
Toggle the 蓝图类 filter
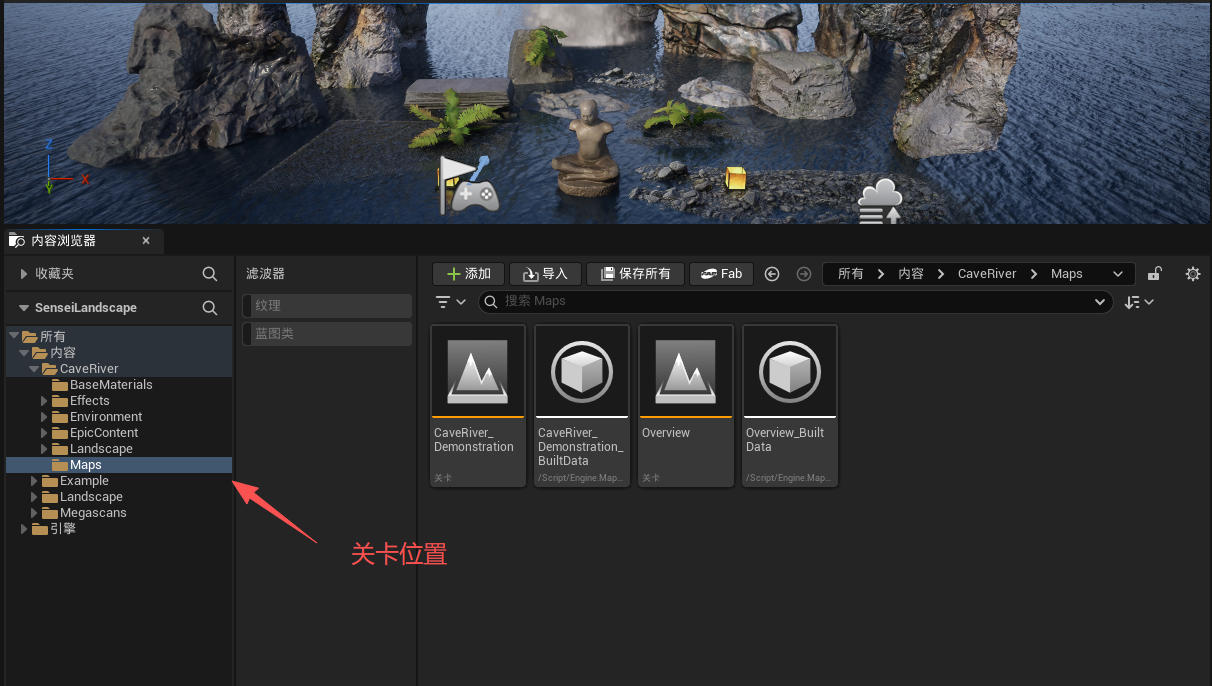(328, 334)
